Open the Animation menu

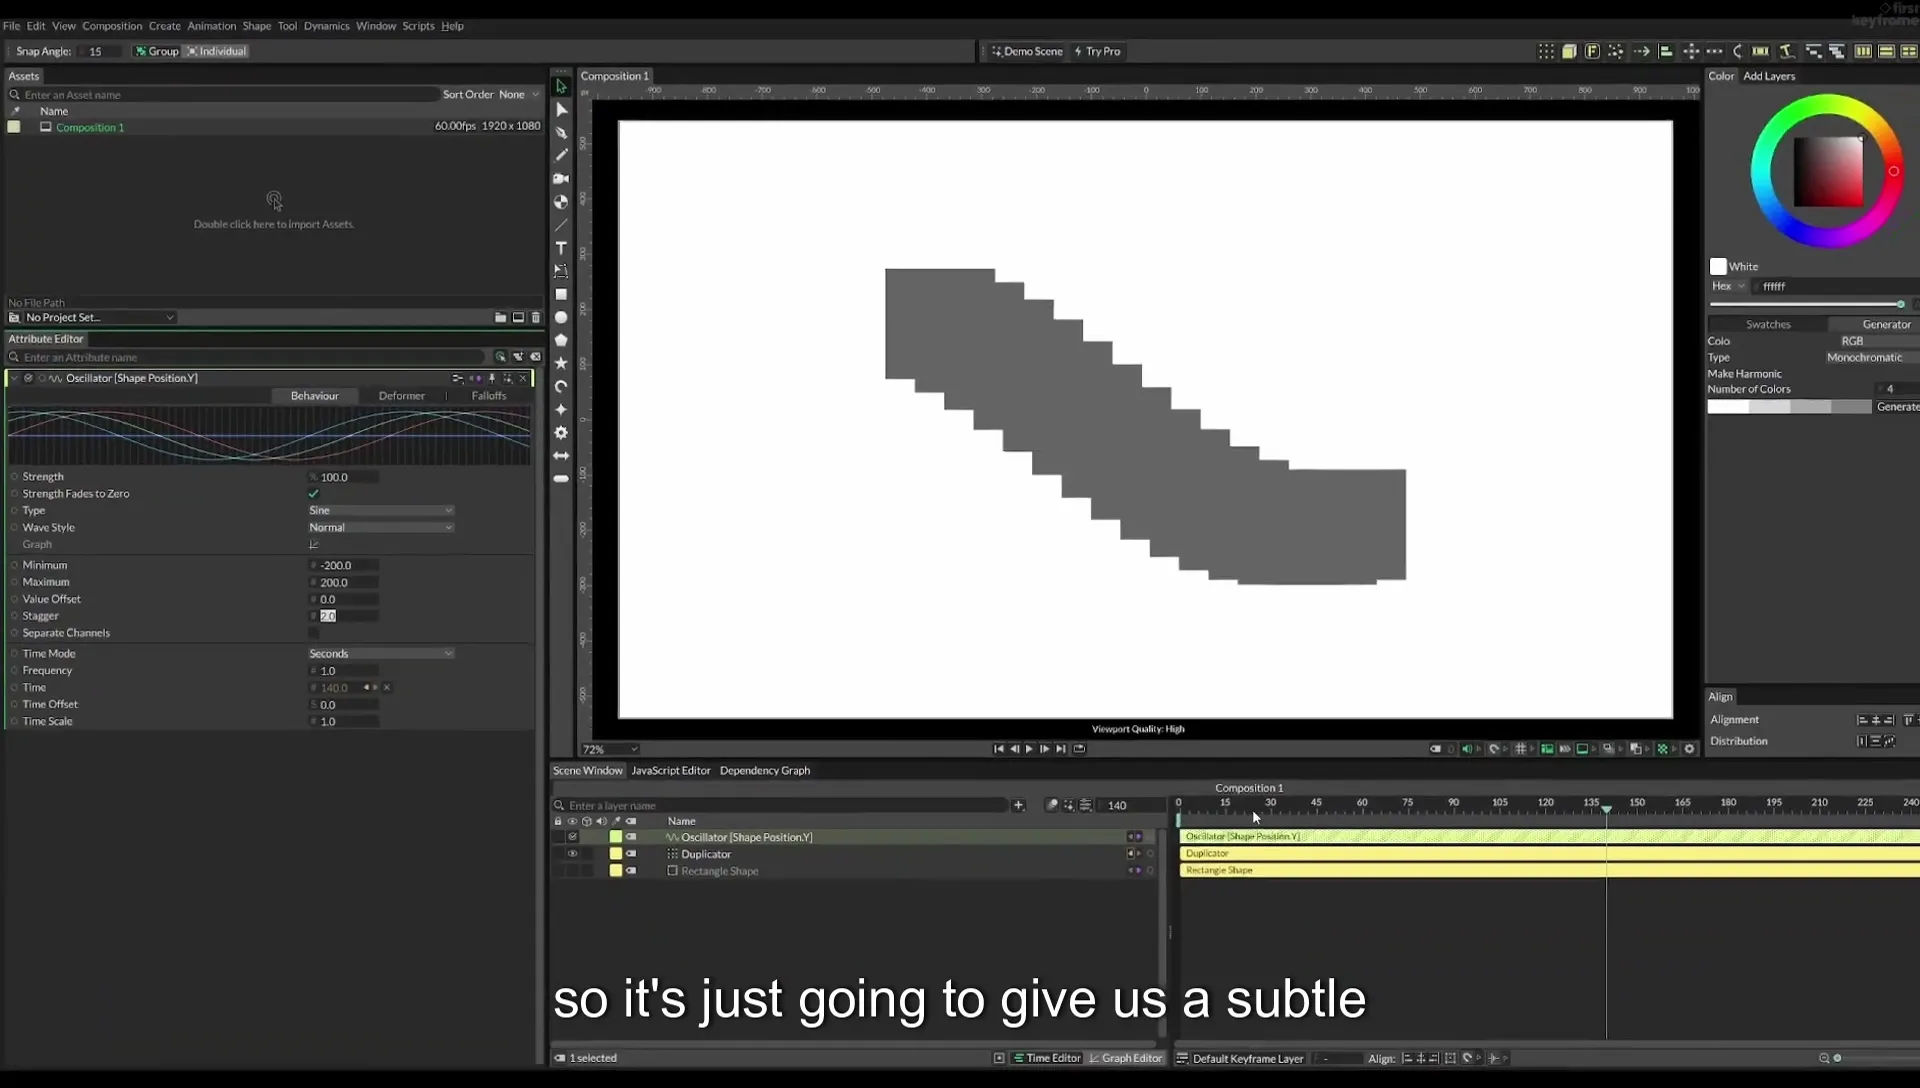coord(212,26)
